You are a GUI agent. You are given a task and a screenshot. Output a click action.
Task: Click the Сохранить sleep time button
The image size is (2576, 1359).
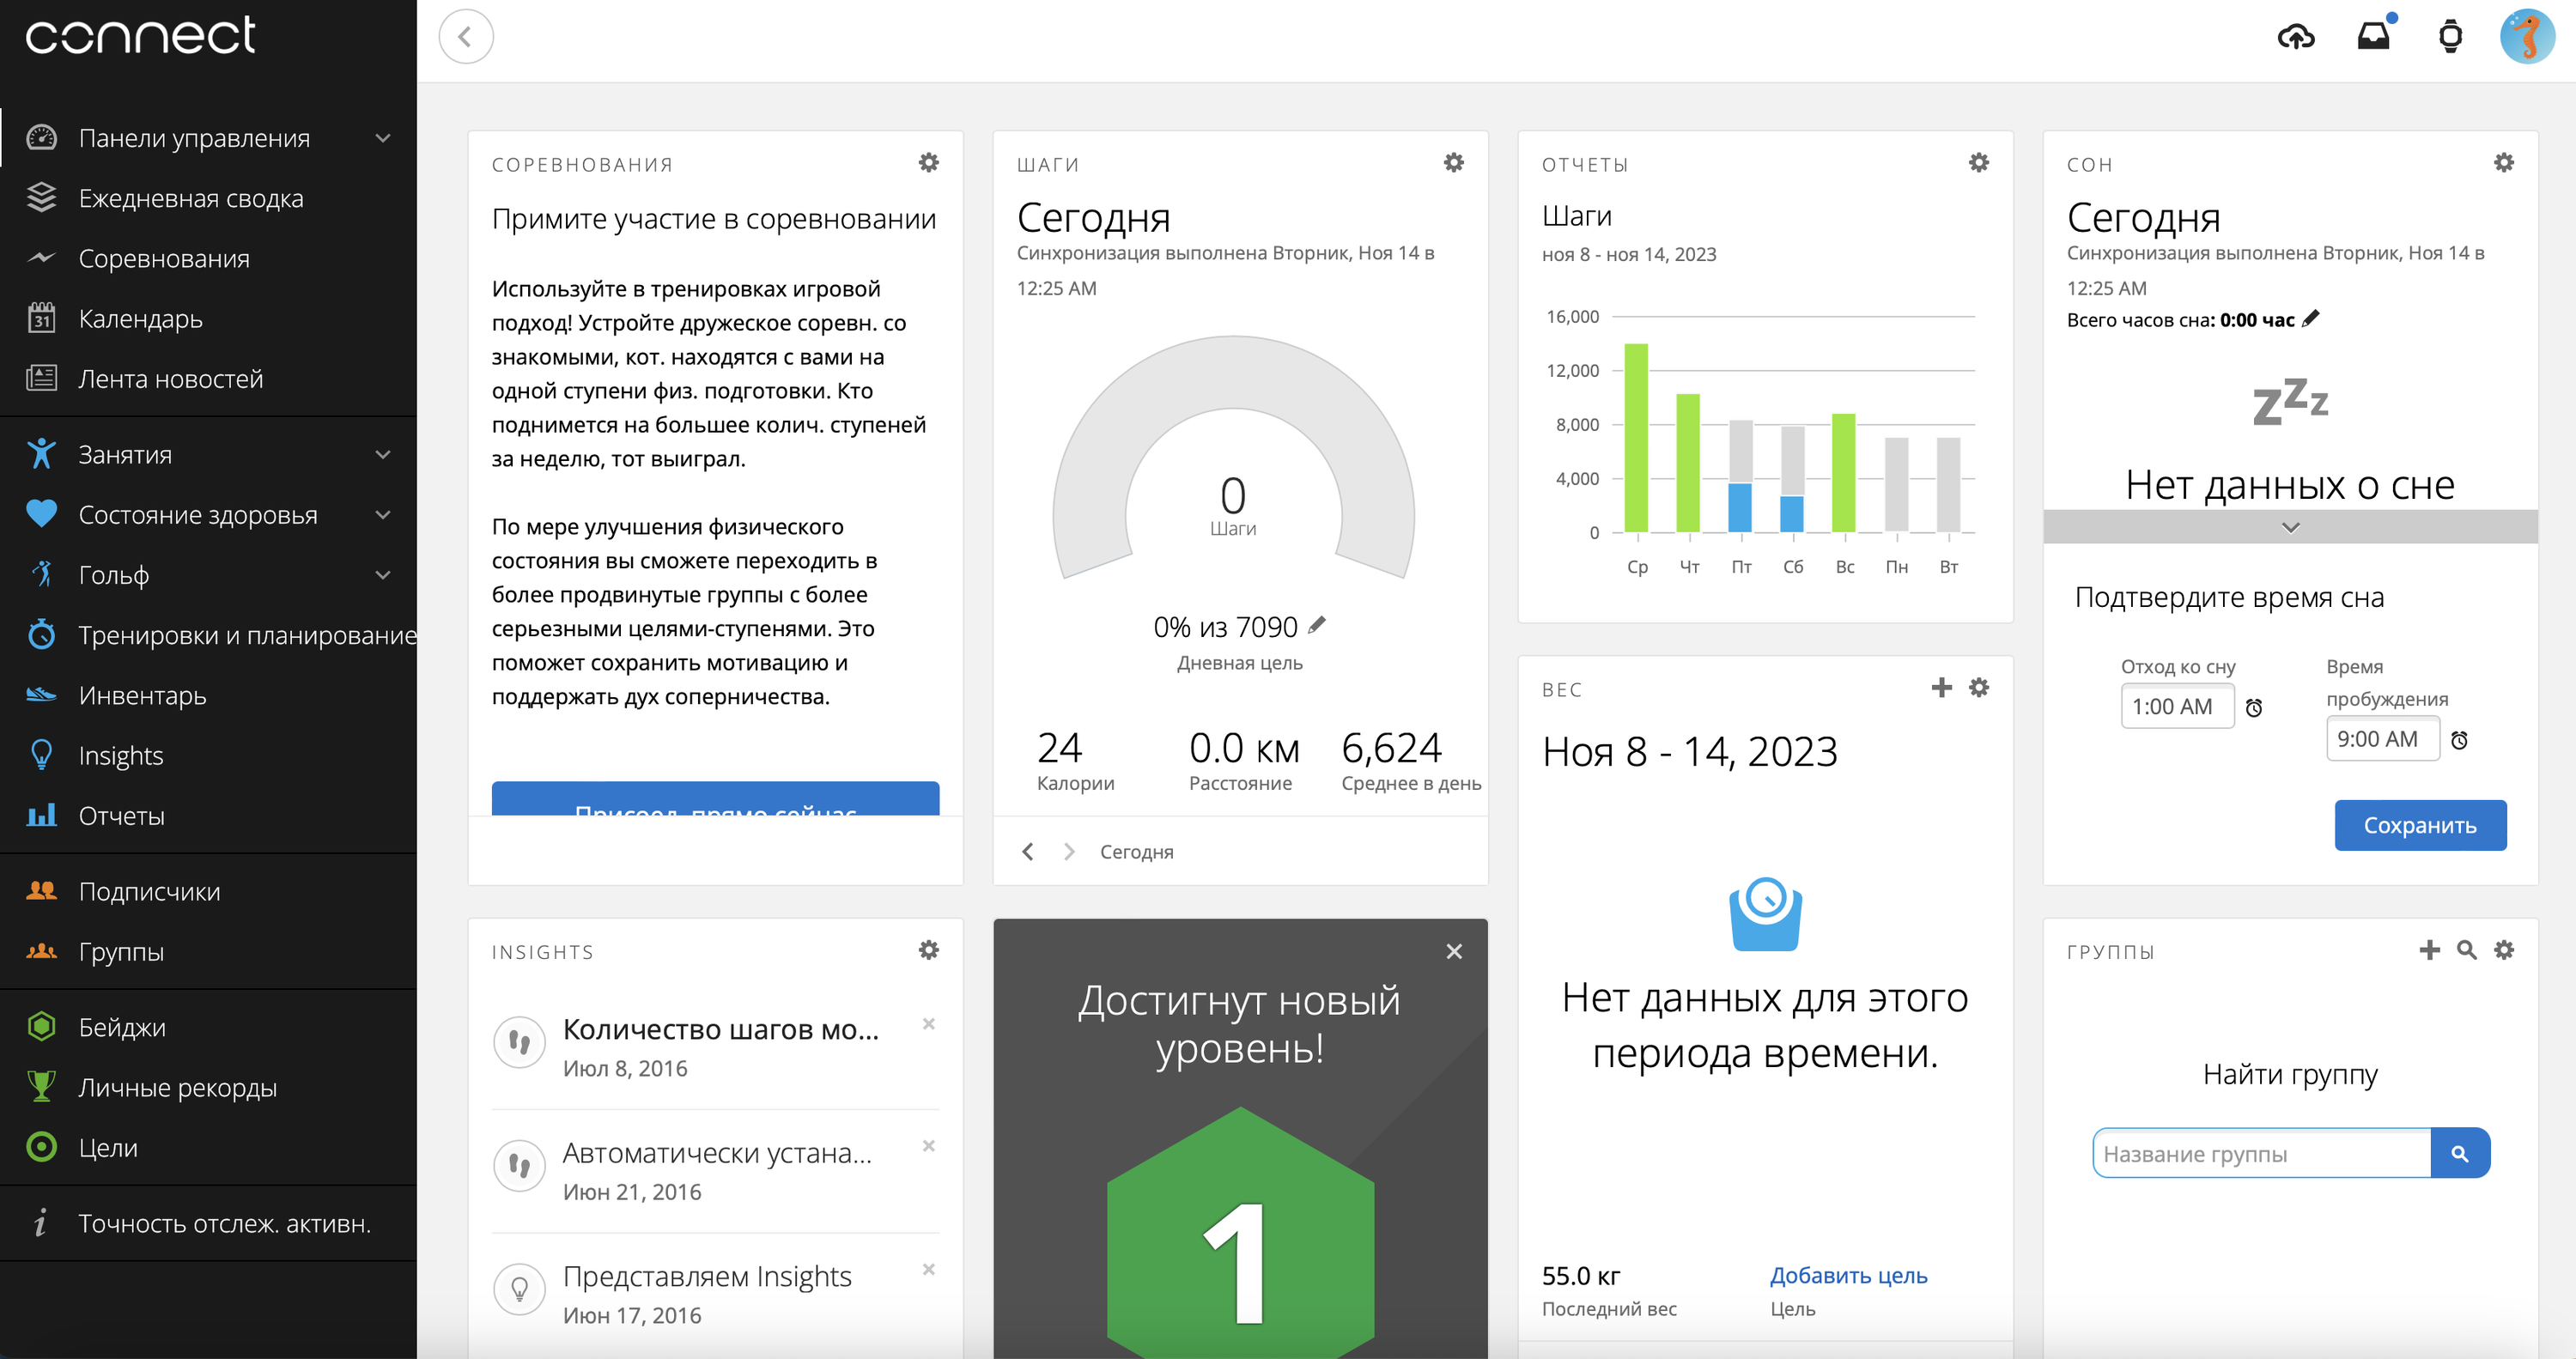point(2419,825)
